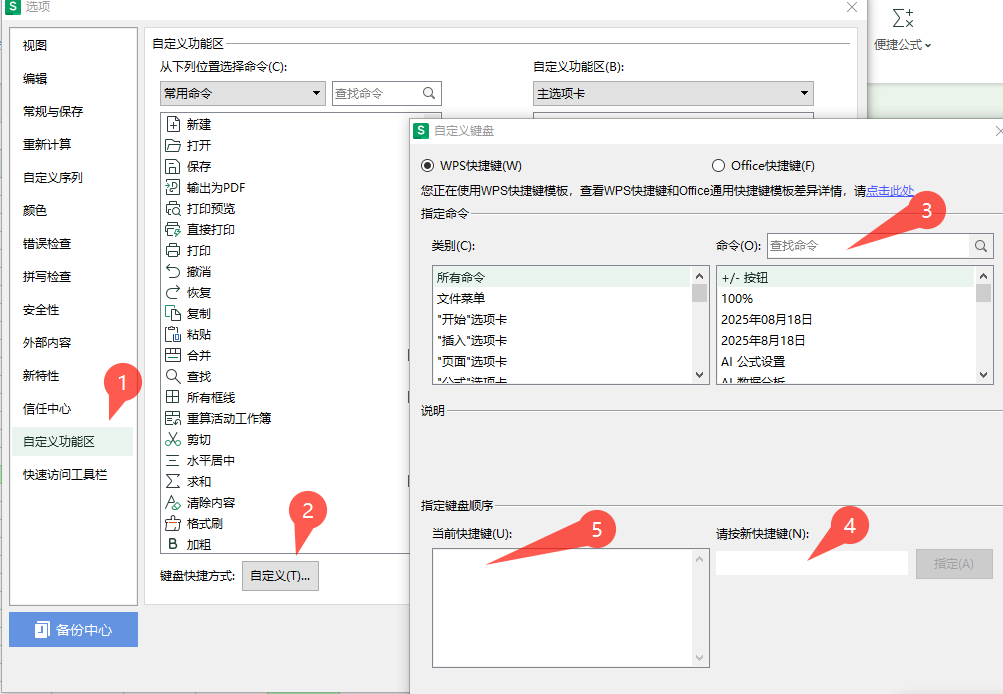Select the AI 公式设置 command

click(846, 361)
